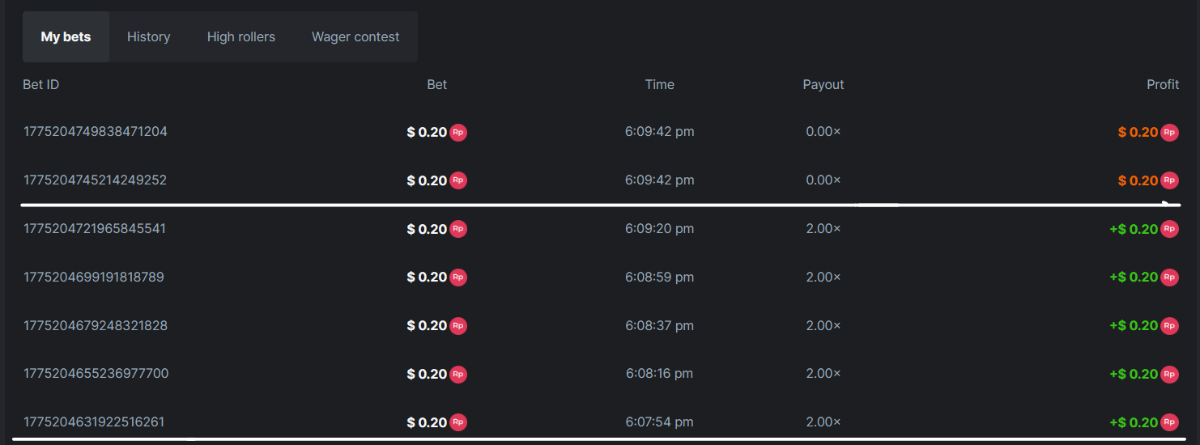Click Rp profit icon for 6:07:54 pm bet

[x=1170, y=422]
